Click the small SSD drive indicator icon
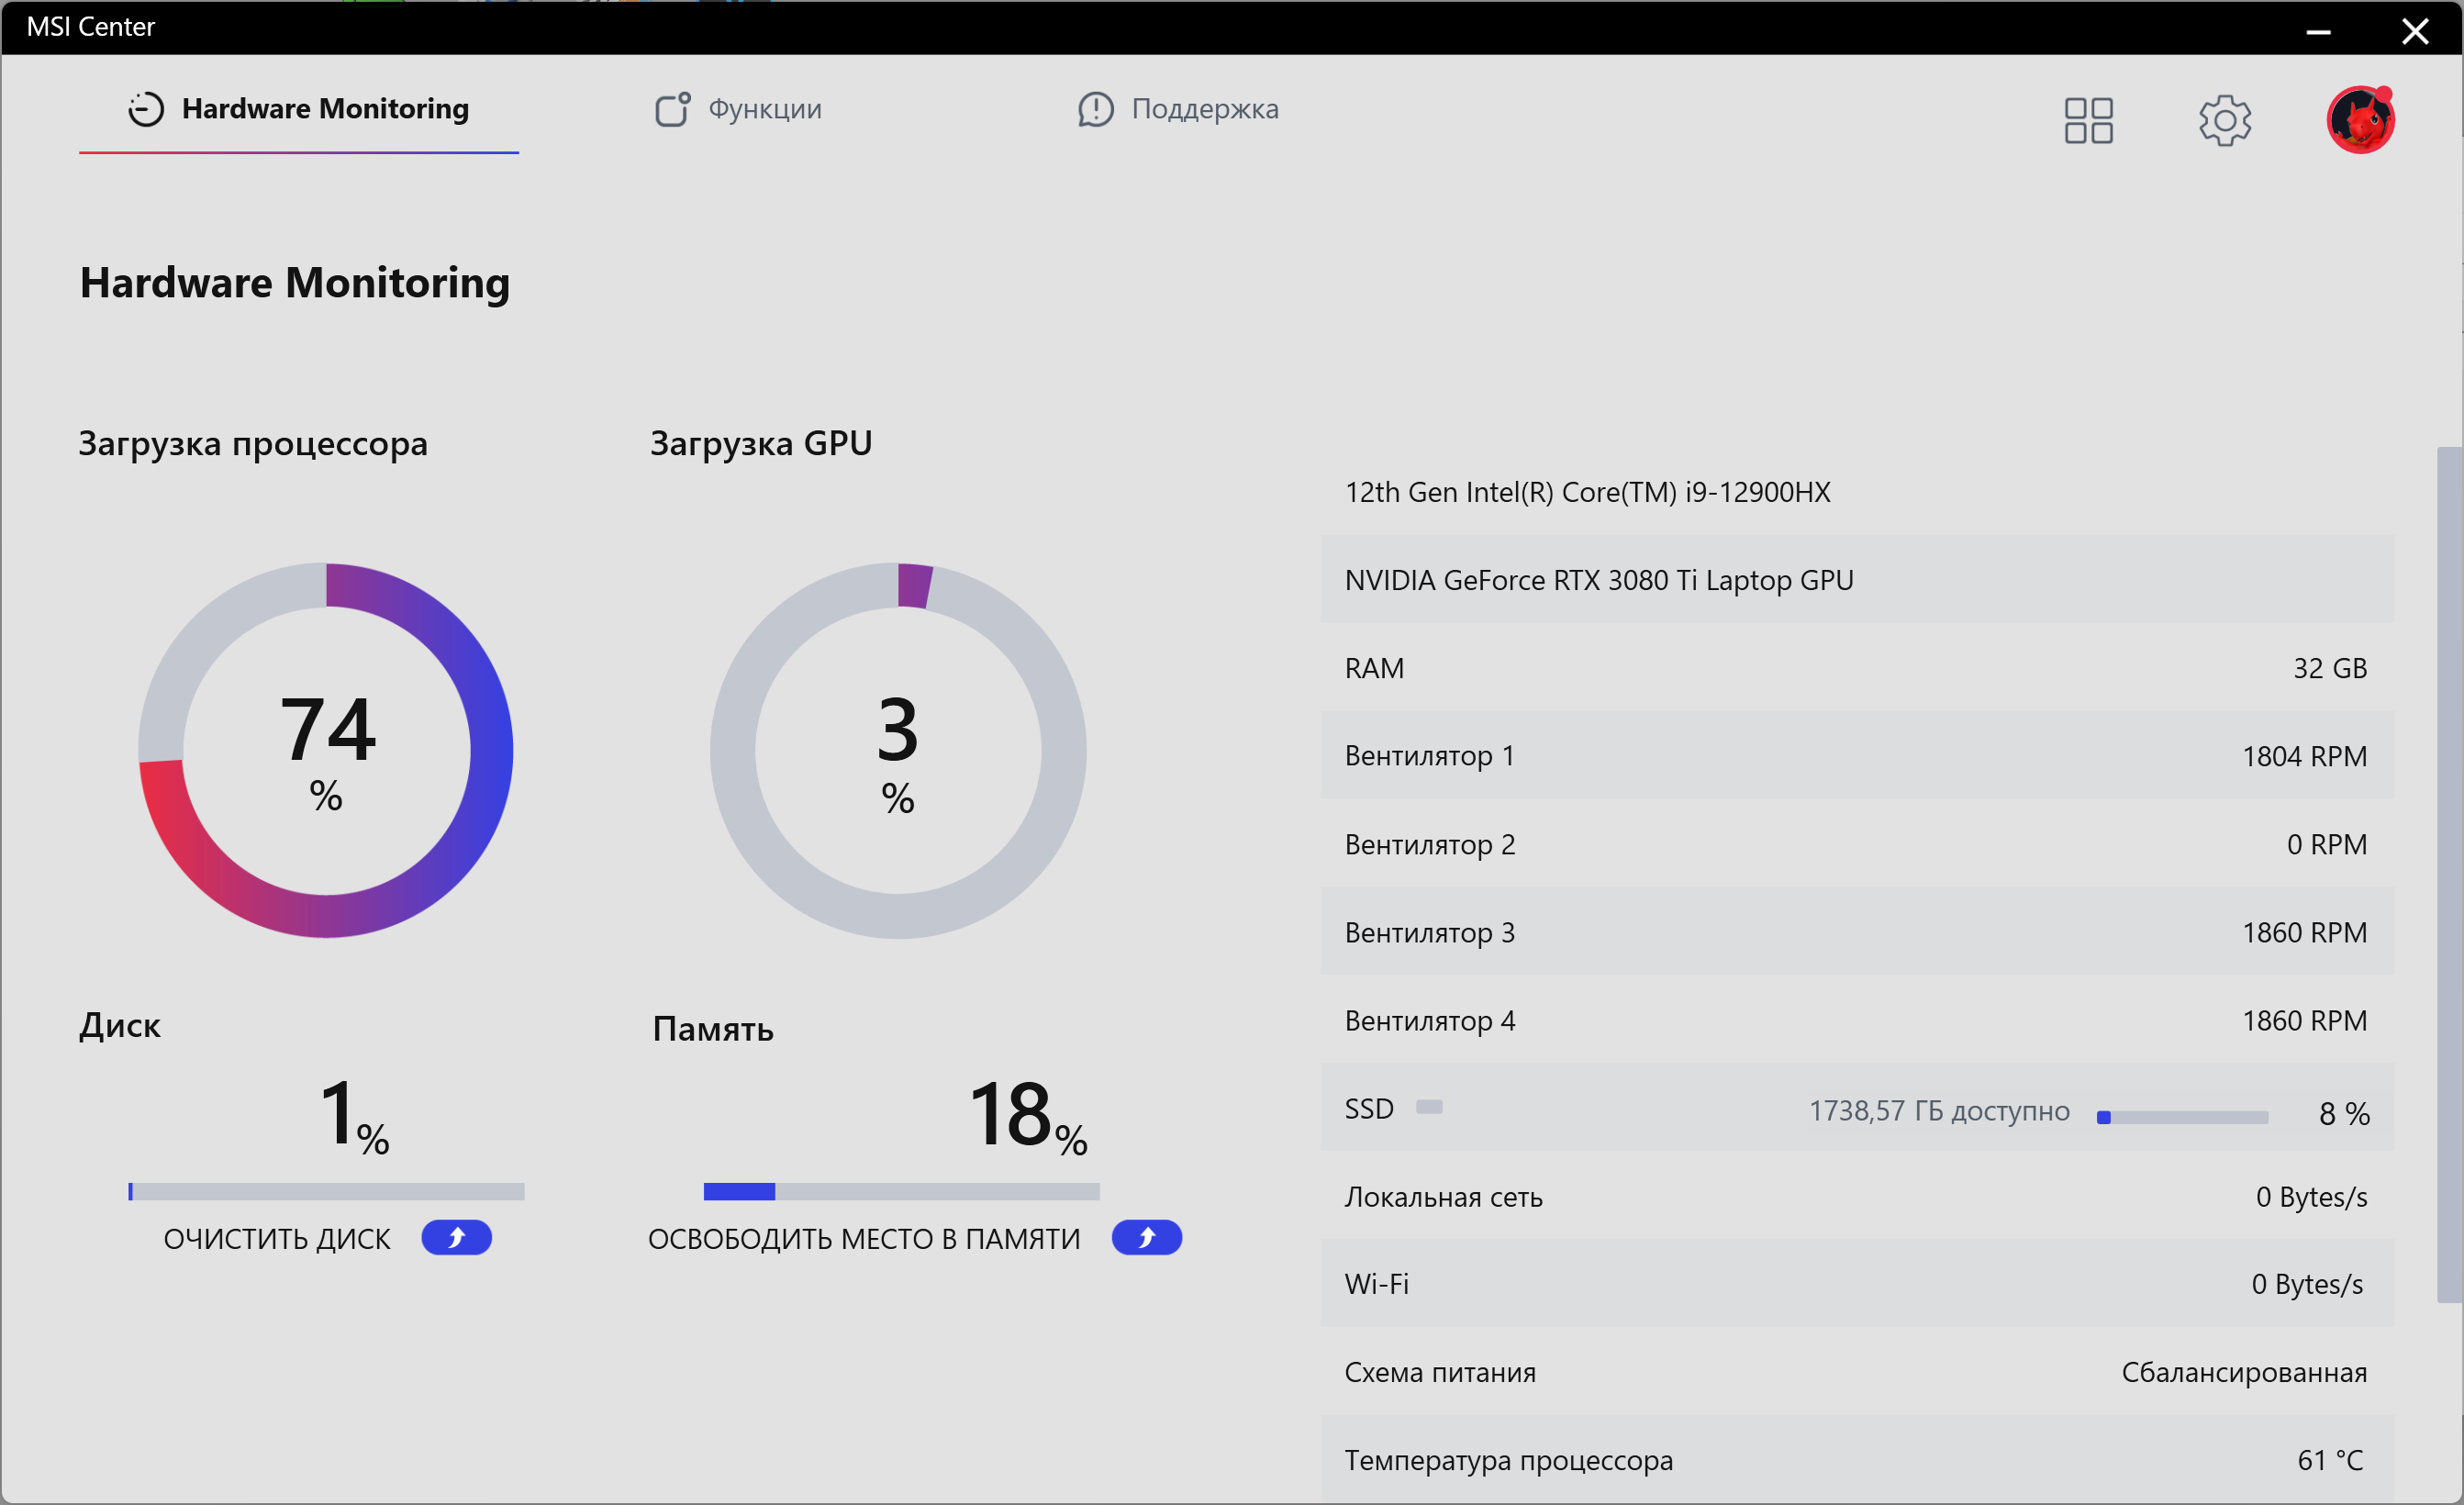This screenshot has height=1505, width=2464. [1429, 1107]
